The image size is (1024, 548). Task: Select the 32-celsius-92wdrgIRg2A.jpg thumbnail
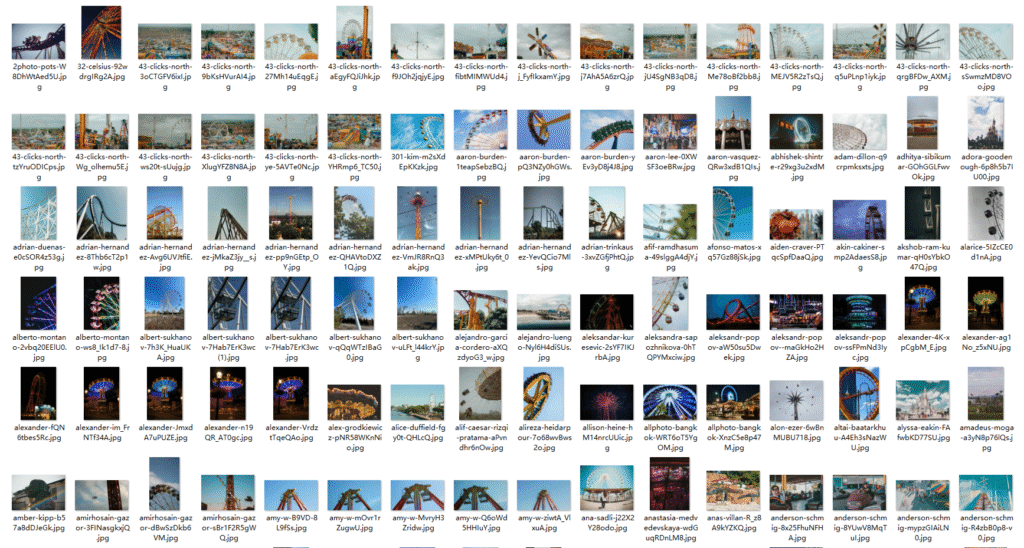(x=101, y=33)
